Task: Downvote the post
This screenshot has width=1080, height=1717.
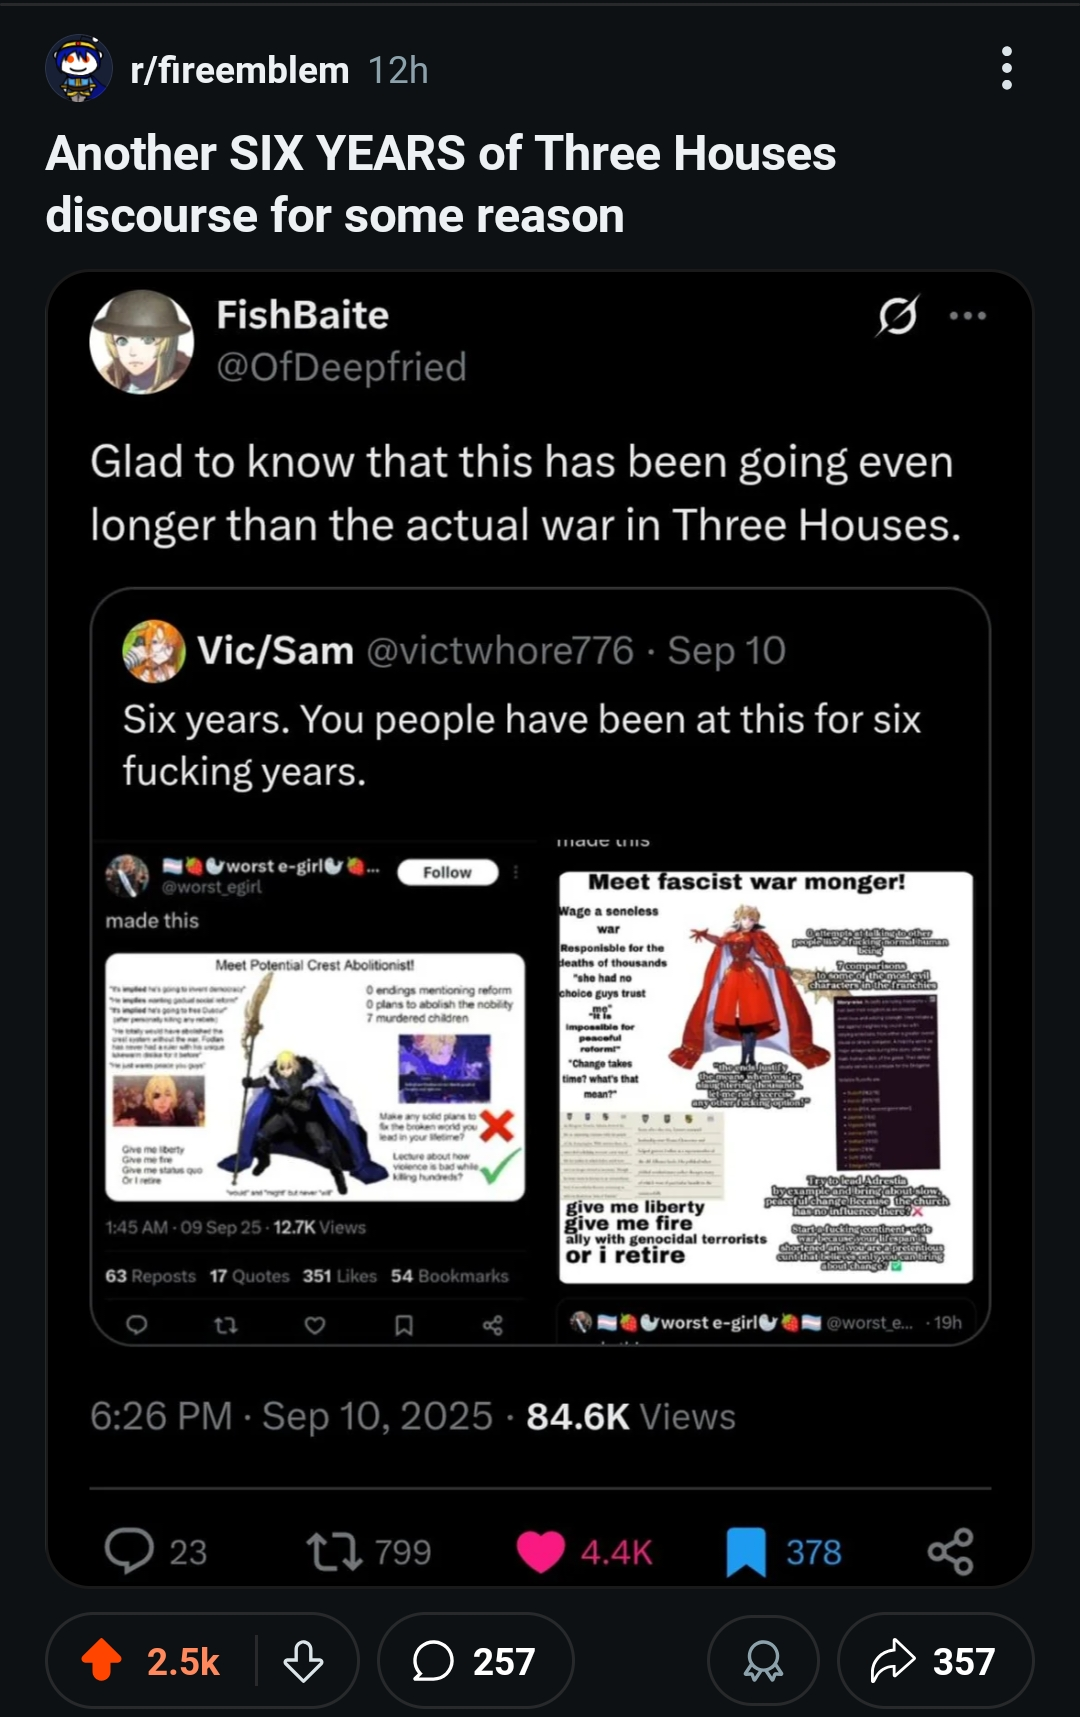Action: pyautogui.click(x=303, y=1661)
